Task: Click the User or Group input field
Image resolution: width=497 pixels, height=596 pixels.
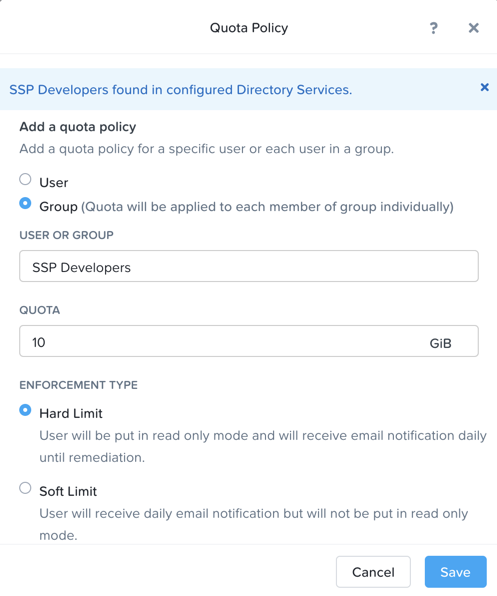Action: 249,266
